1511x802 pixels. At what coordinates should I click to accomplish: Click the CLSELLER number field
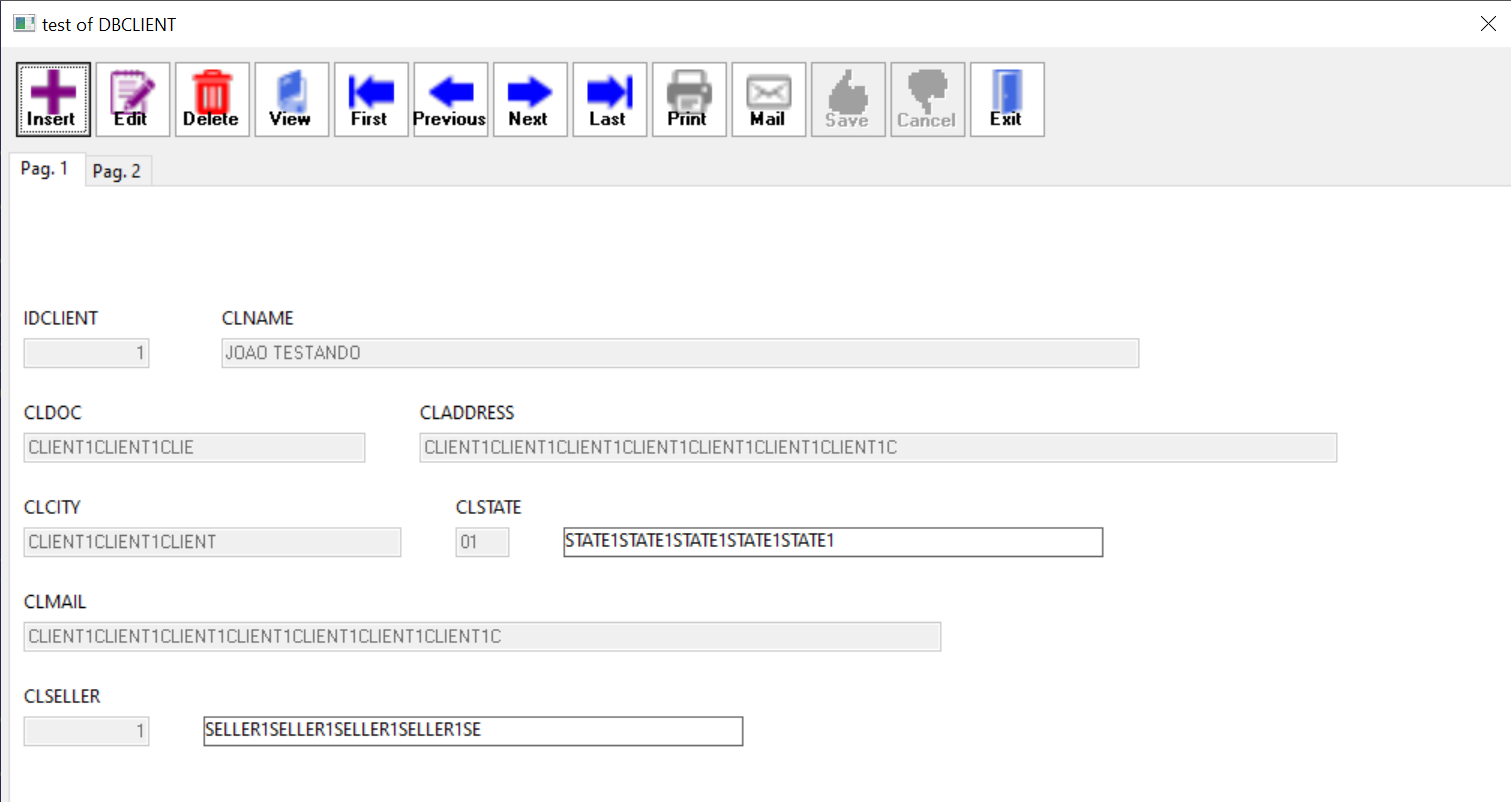[x=86, y=731]
